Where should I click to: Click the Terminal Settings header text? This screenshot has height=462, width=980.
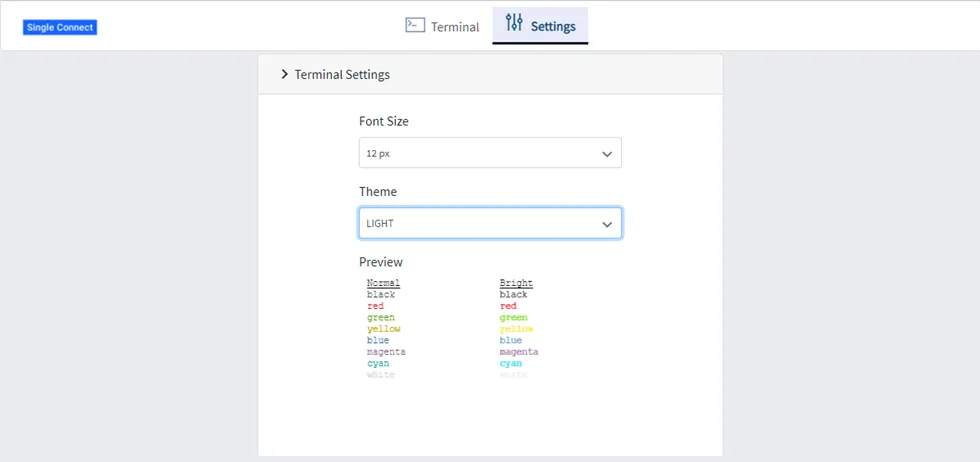pos(342,74)
